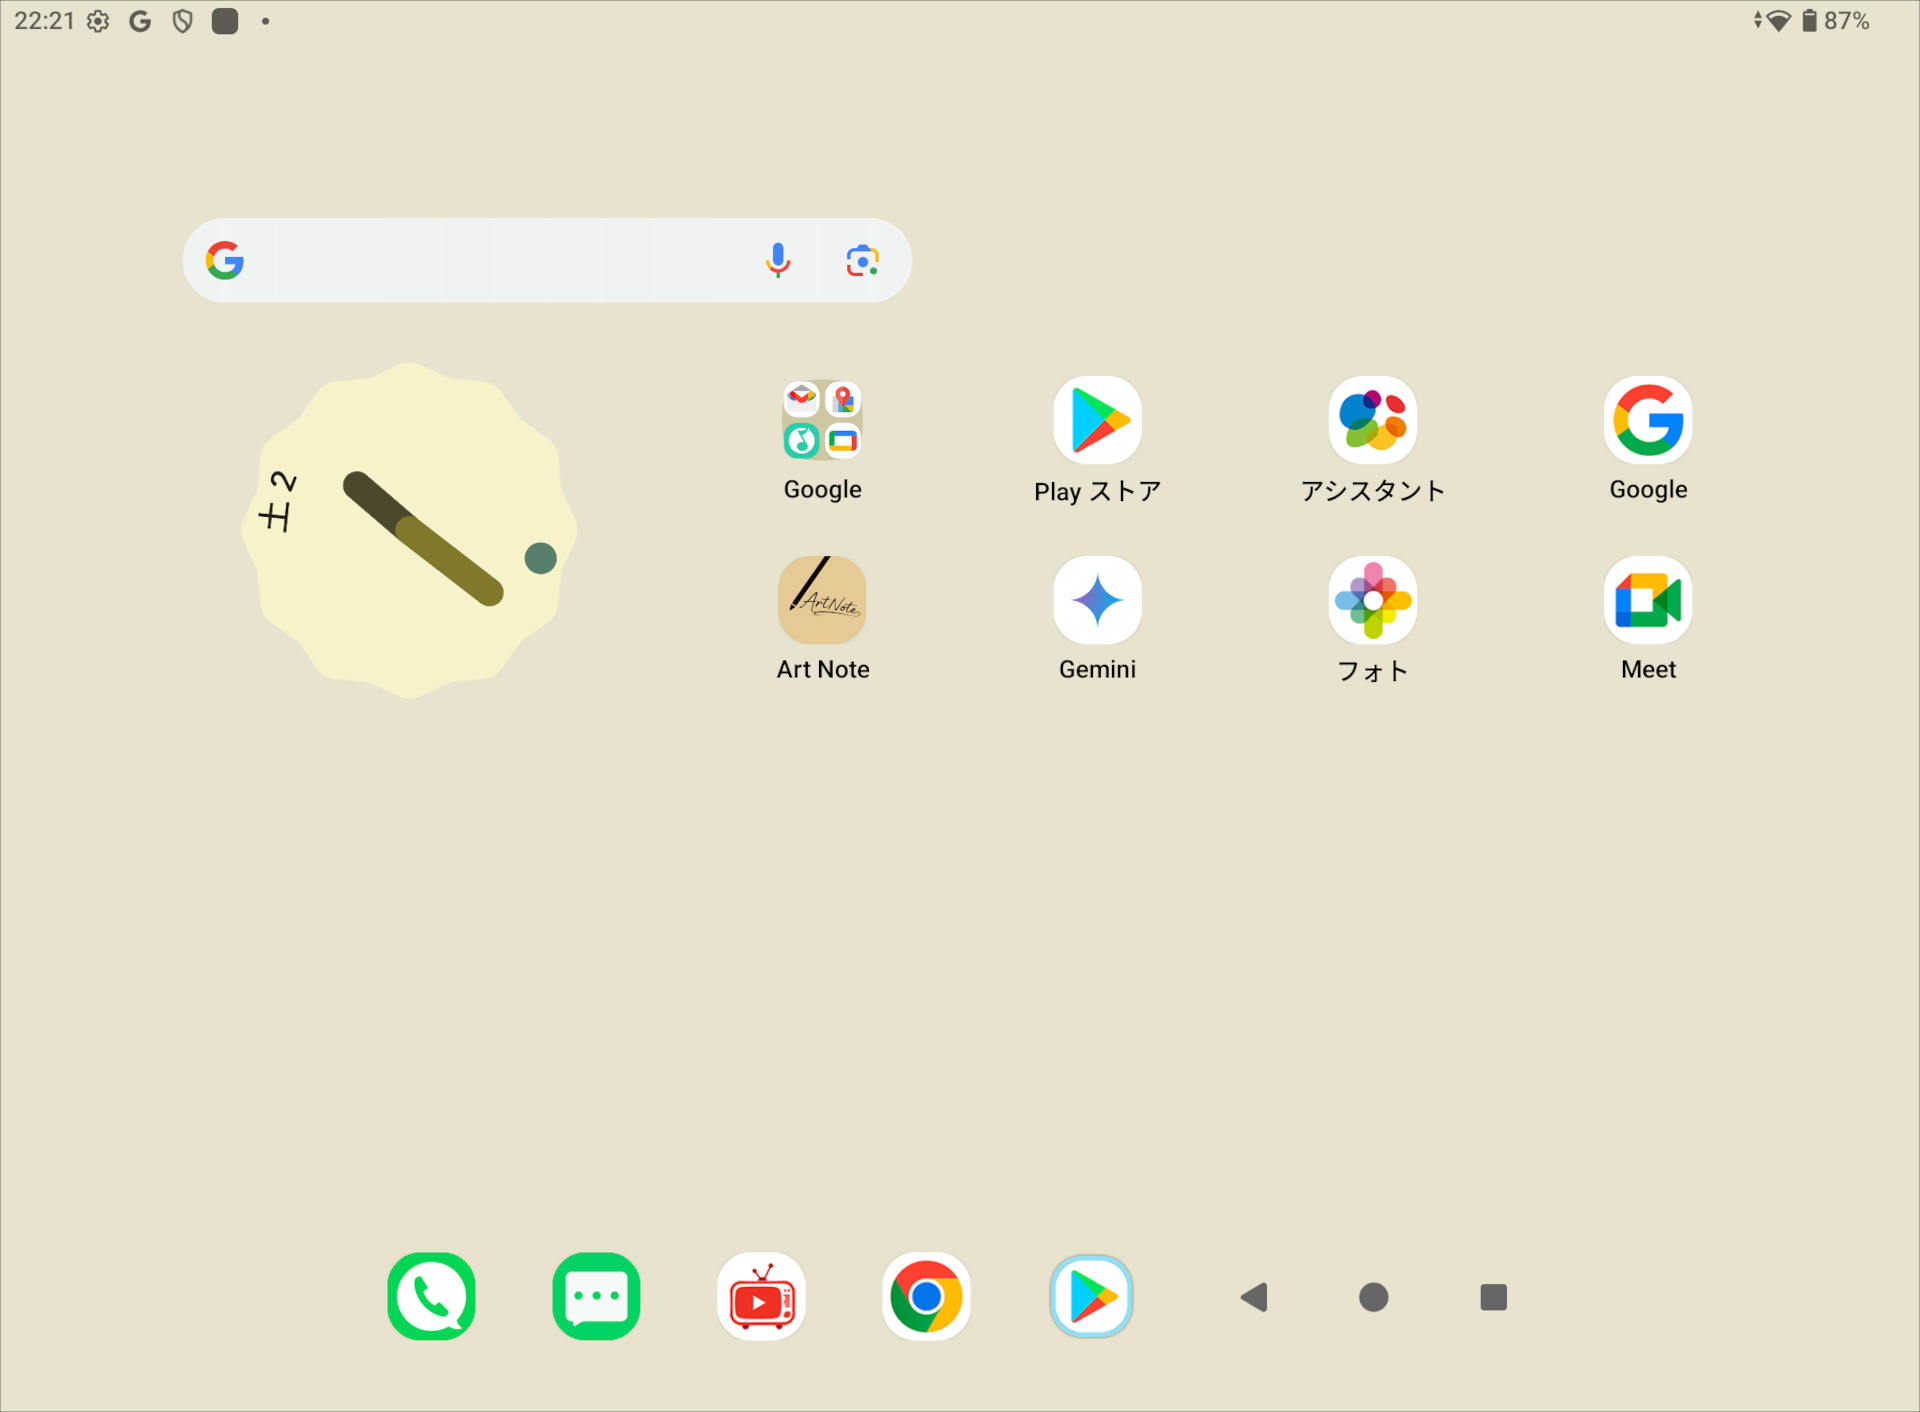Open the Gemini app
The image size is (1920, 1412).
[1097, 600]
